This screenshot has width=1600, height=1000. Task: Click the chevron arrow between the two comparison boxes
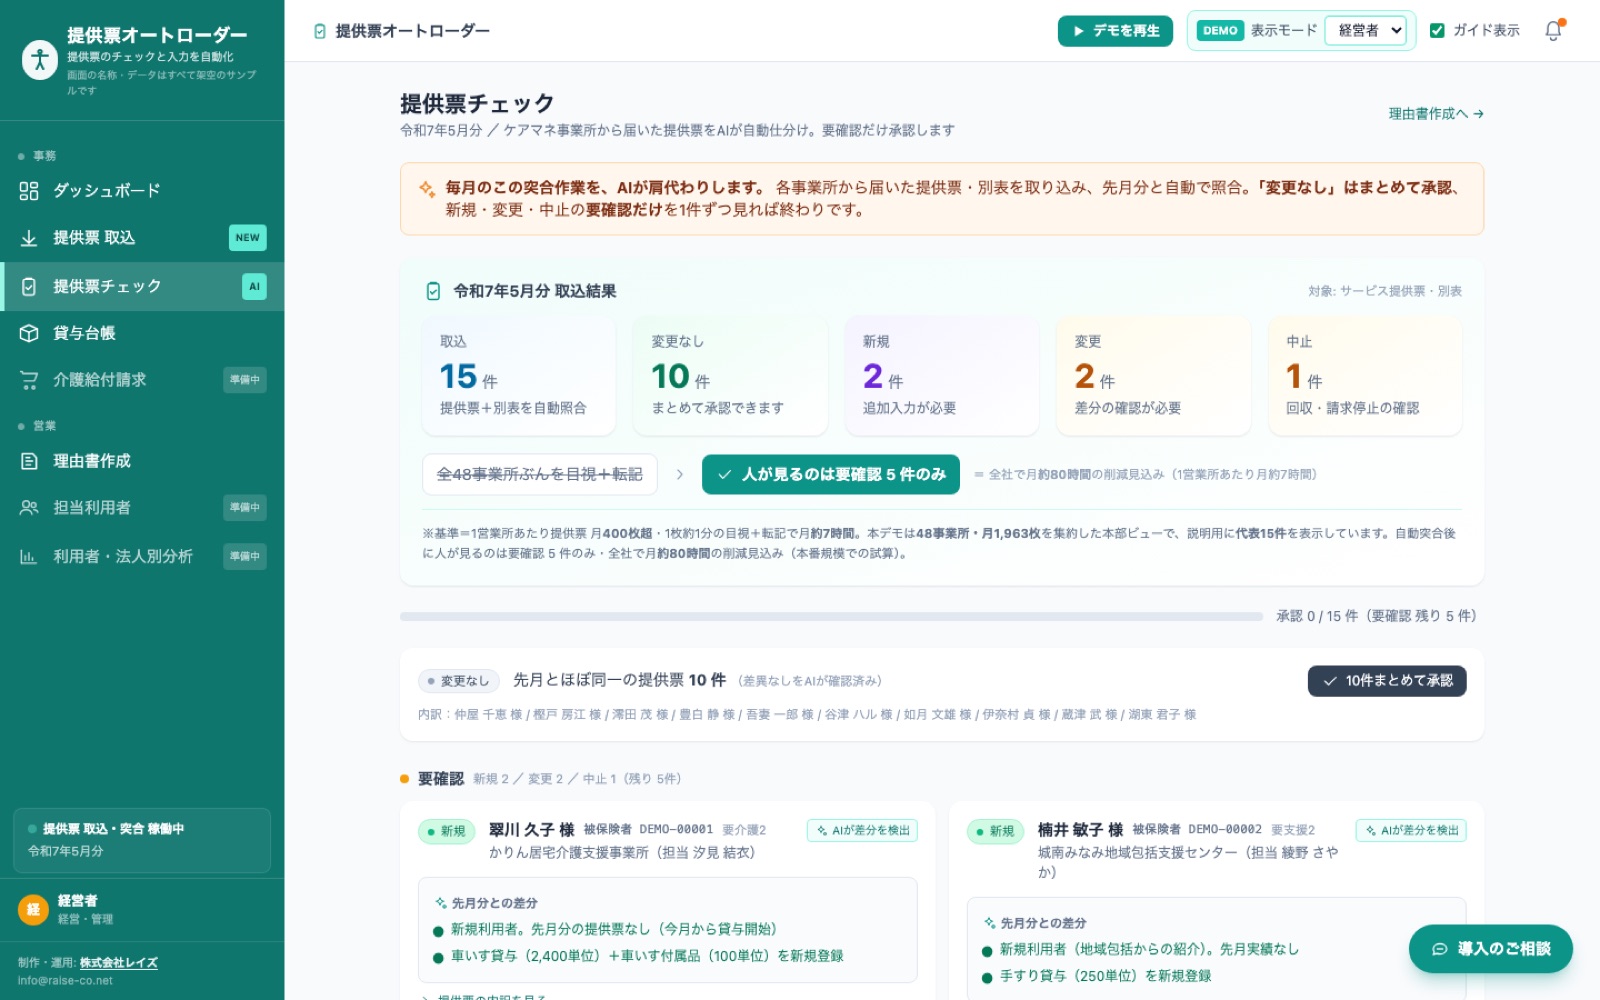(680, 475)
